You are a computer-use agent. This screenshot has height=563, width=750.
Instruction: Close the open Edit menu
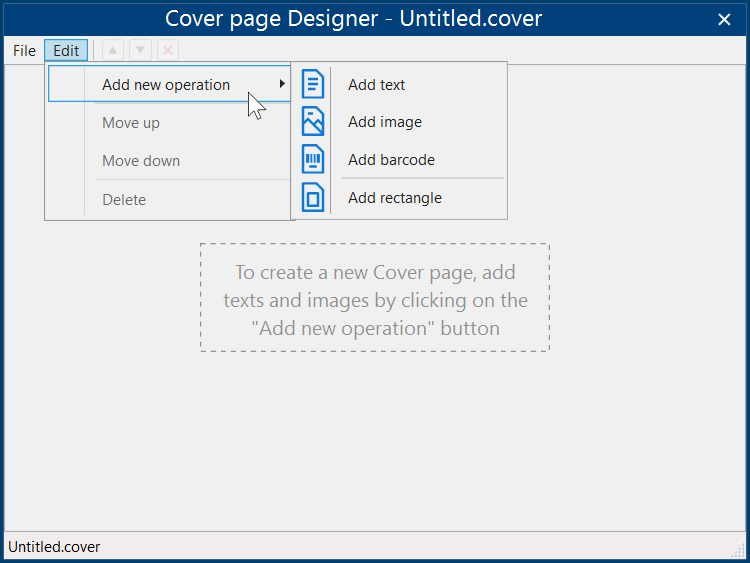point(66,50)
